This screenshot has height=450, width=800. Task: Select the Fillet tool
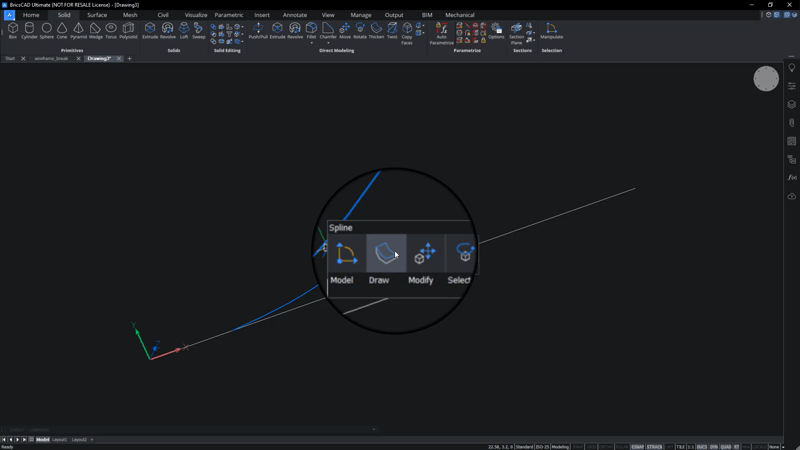point(311,30)
